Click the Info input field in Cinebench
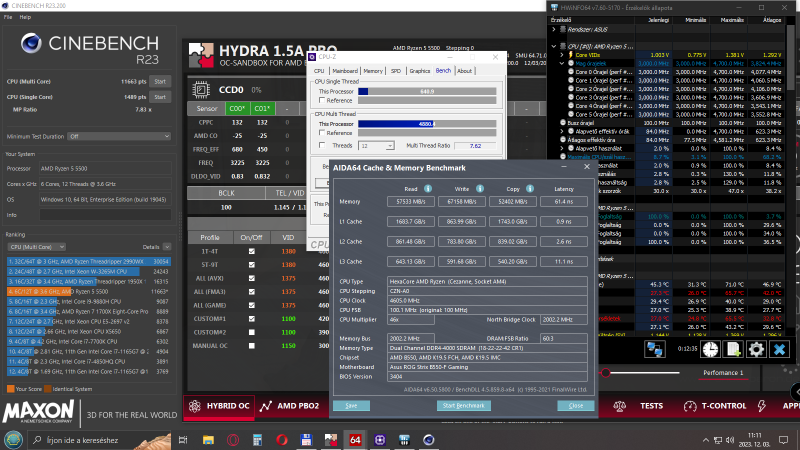 (x=106, y=215)
